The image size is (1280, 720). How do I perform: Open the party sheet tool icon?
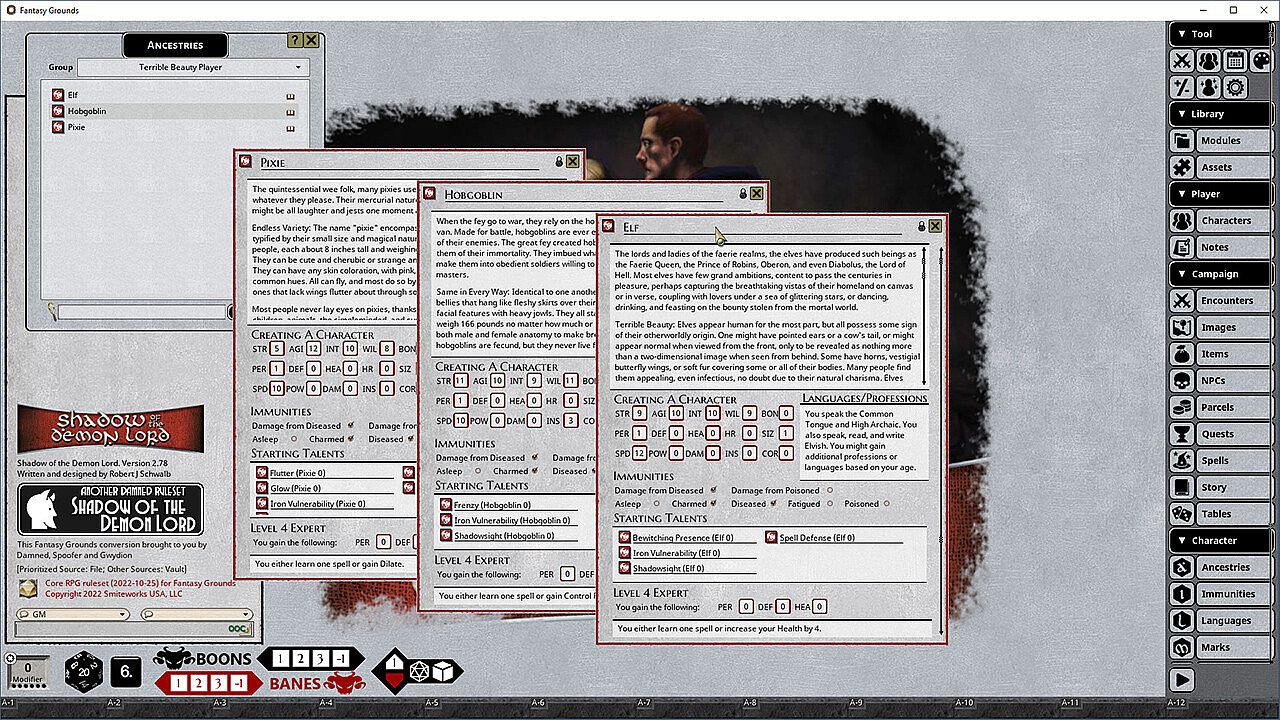pyautogui.click(x=1208, y=61)
